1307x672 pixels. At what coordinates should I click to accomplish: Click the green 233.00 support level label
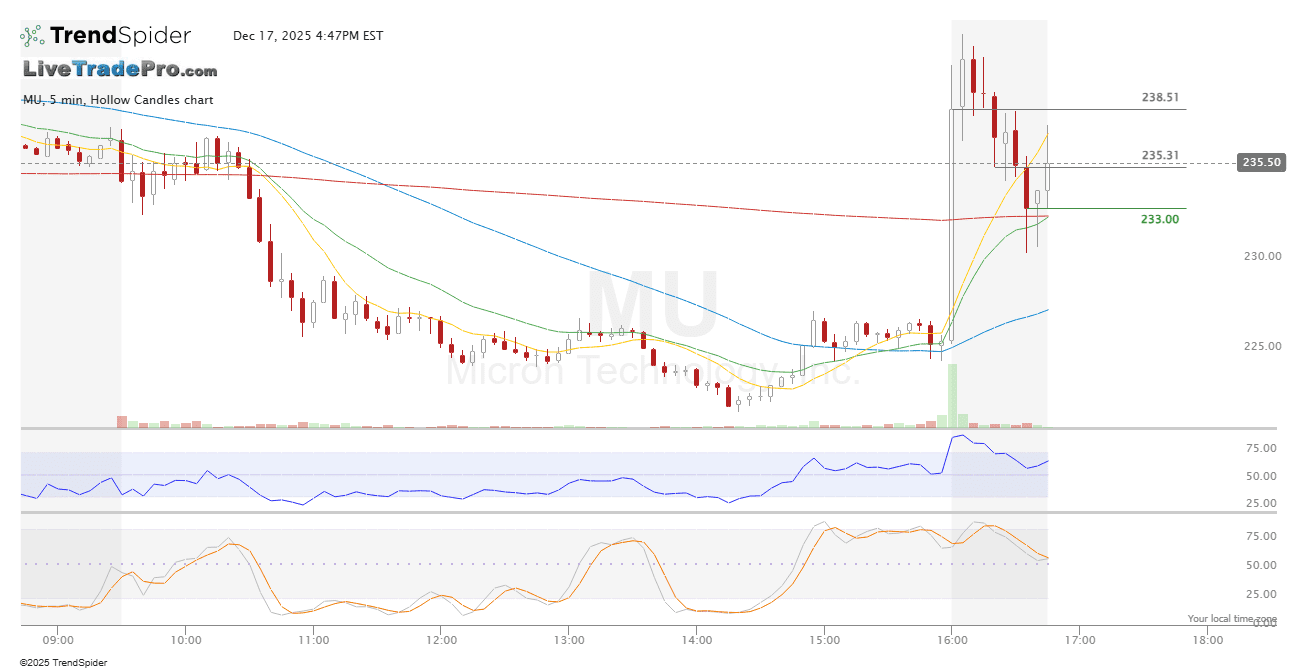coord(1160,219)
